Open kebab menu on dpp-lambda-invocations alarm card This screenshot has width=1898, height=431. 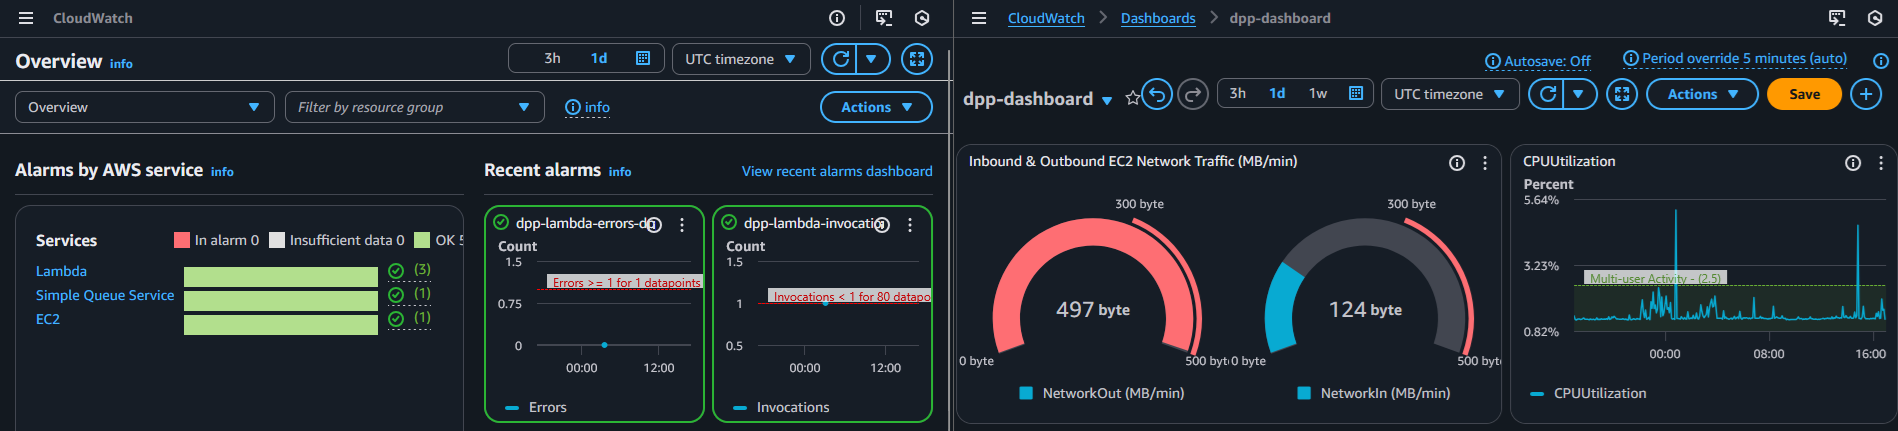point(910,225)
